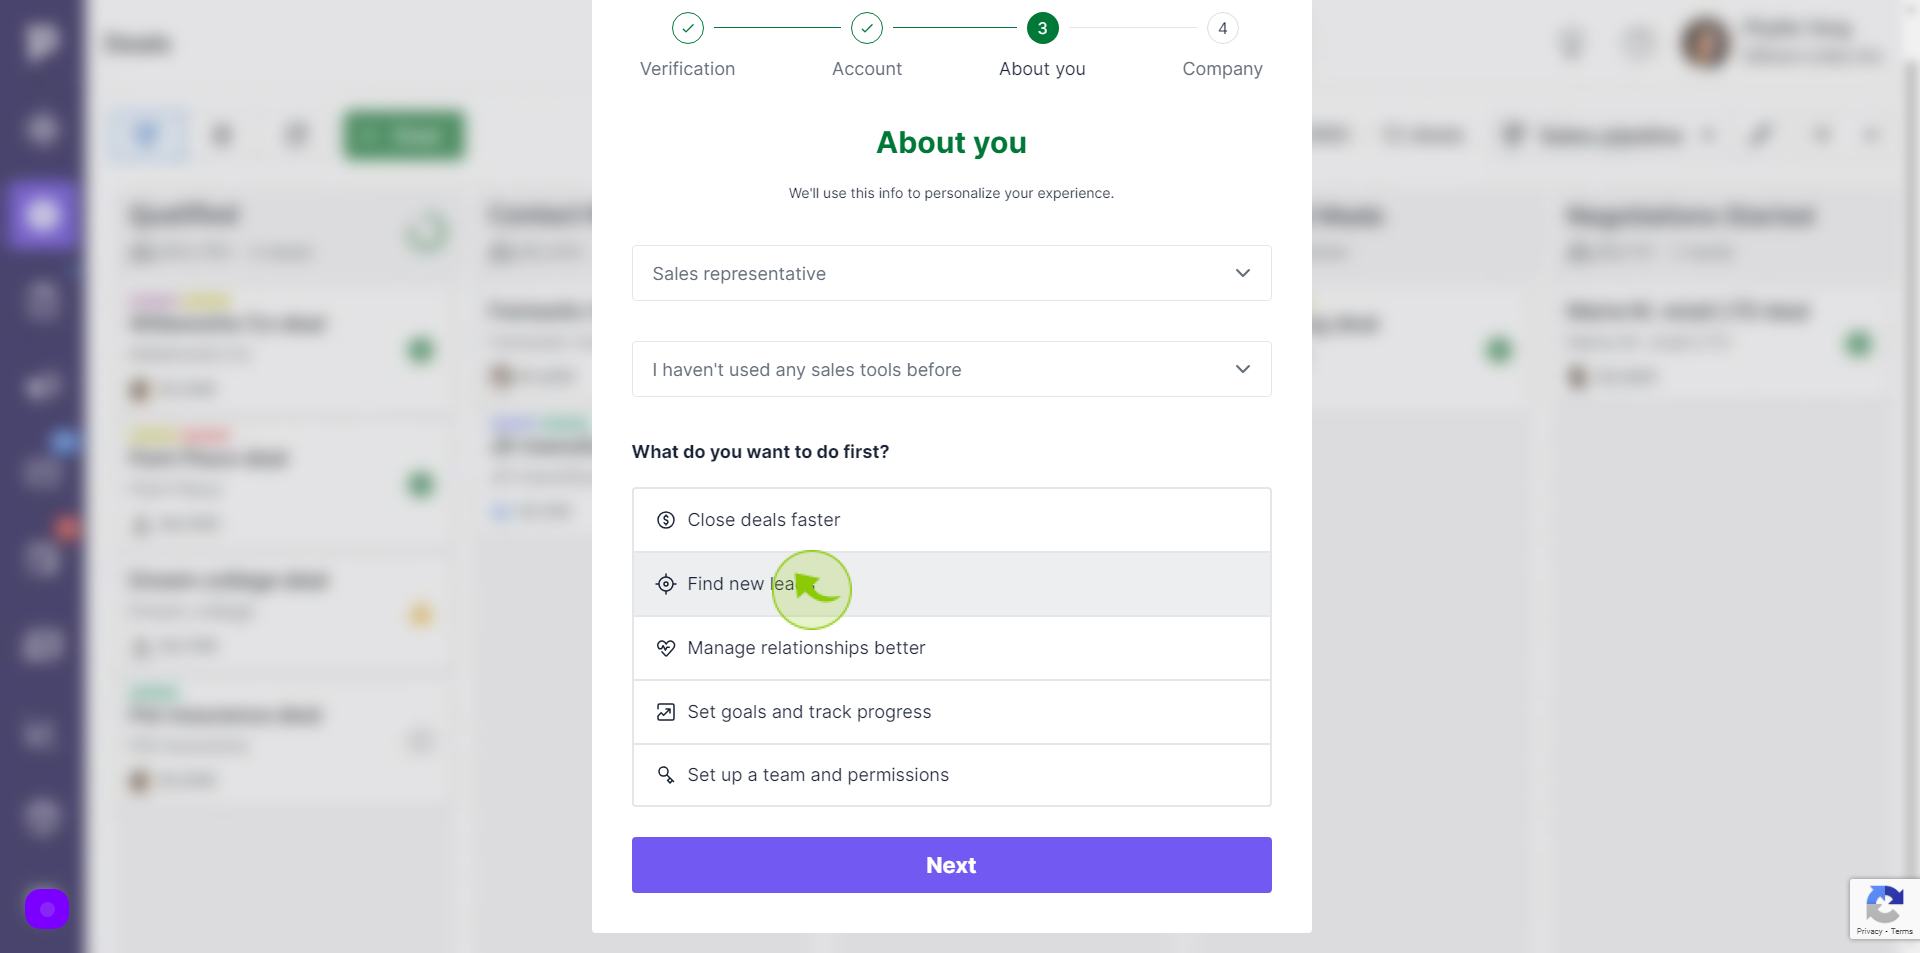The image size is (1920, 953).
Task: Click the Verification step checkmark circle
Action: [688, 28]
